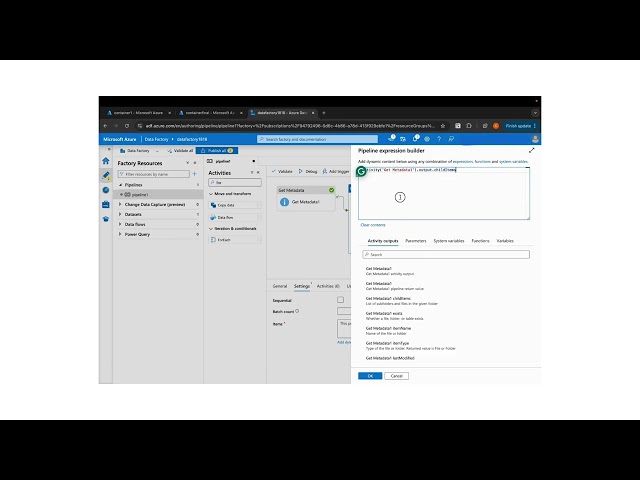Open Azure settings gear icon
The image size is (640, 480).
click(x=427, y=139)
